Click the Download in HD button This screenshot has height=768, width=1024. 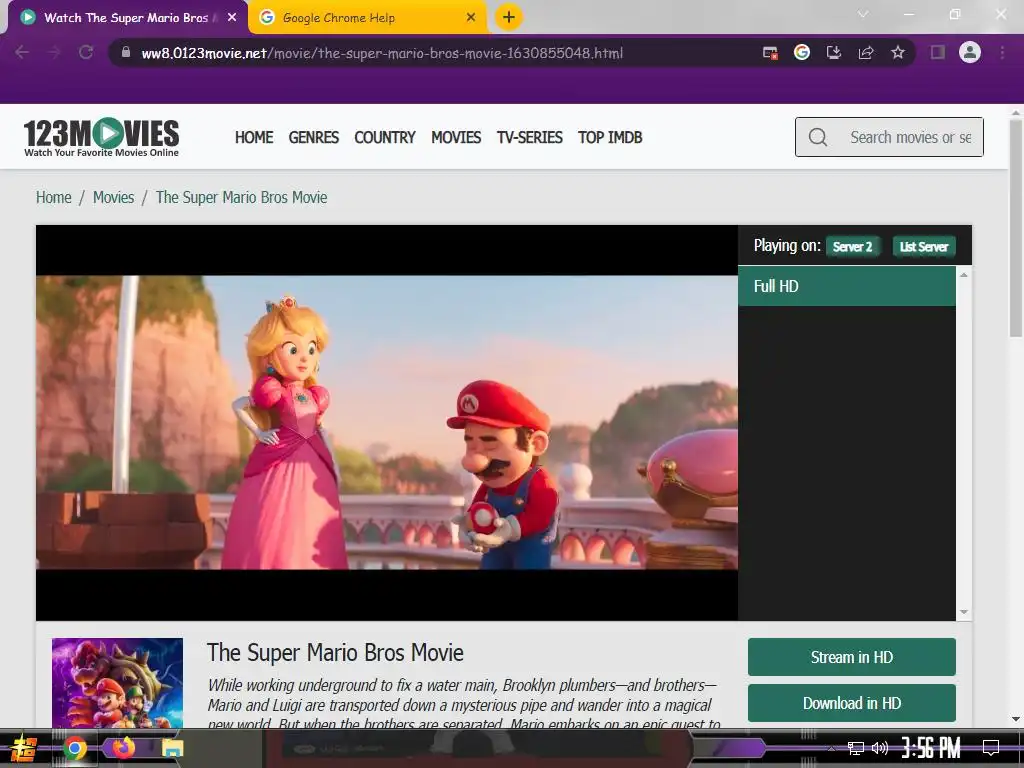pyautogui.click(x=852, y=703)
